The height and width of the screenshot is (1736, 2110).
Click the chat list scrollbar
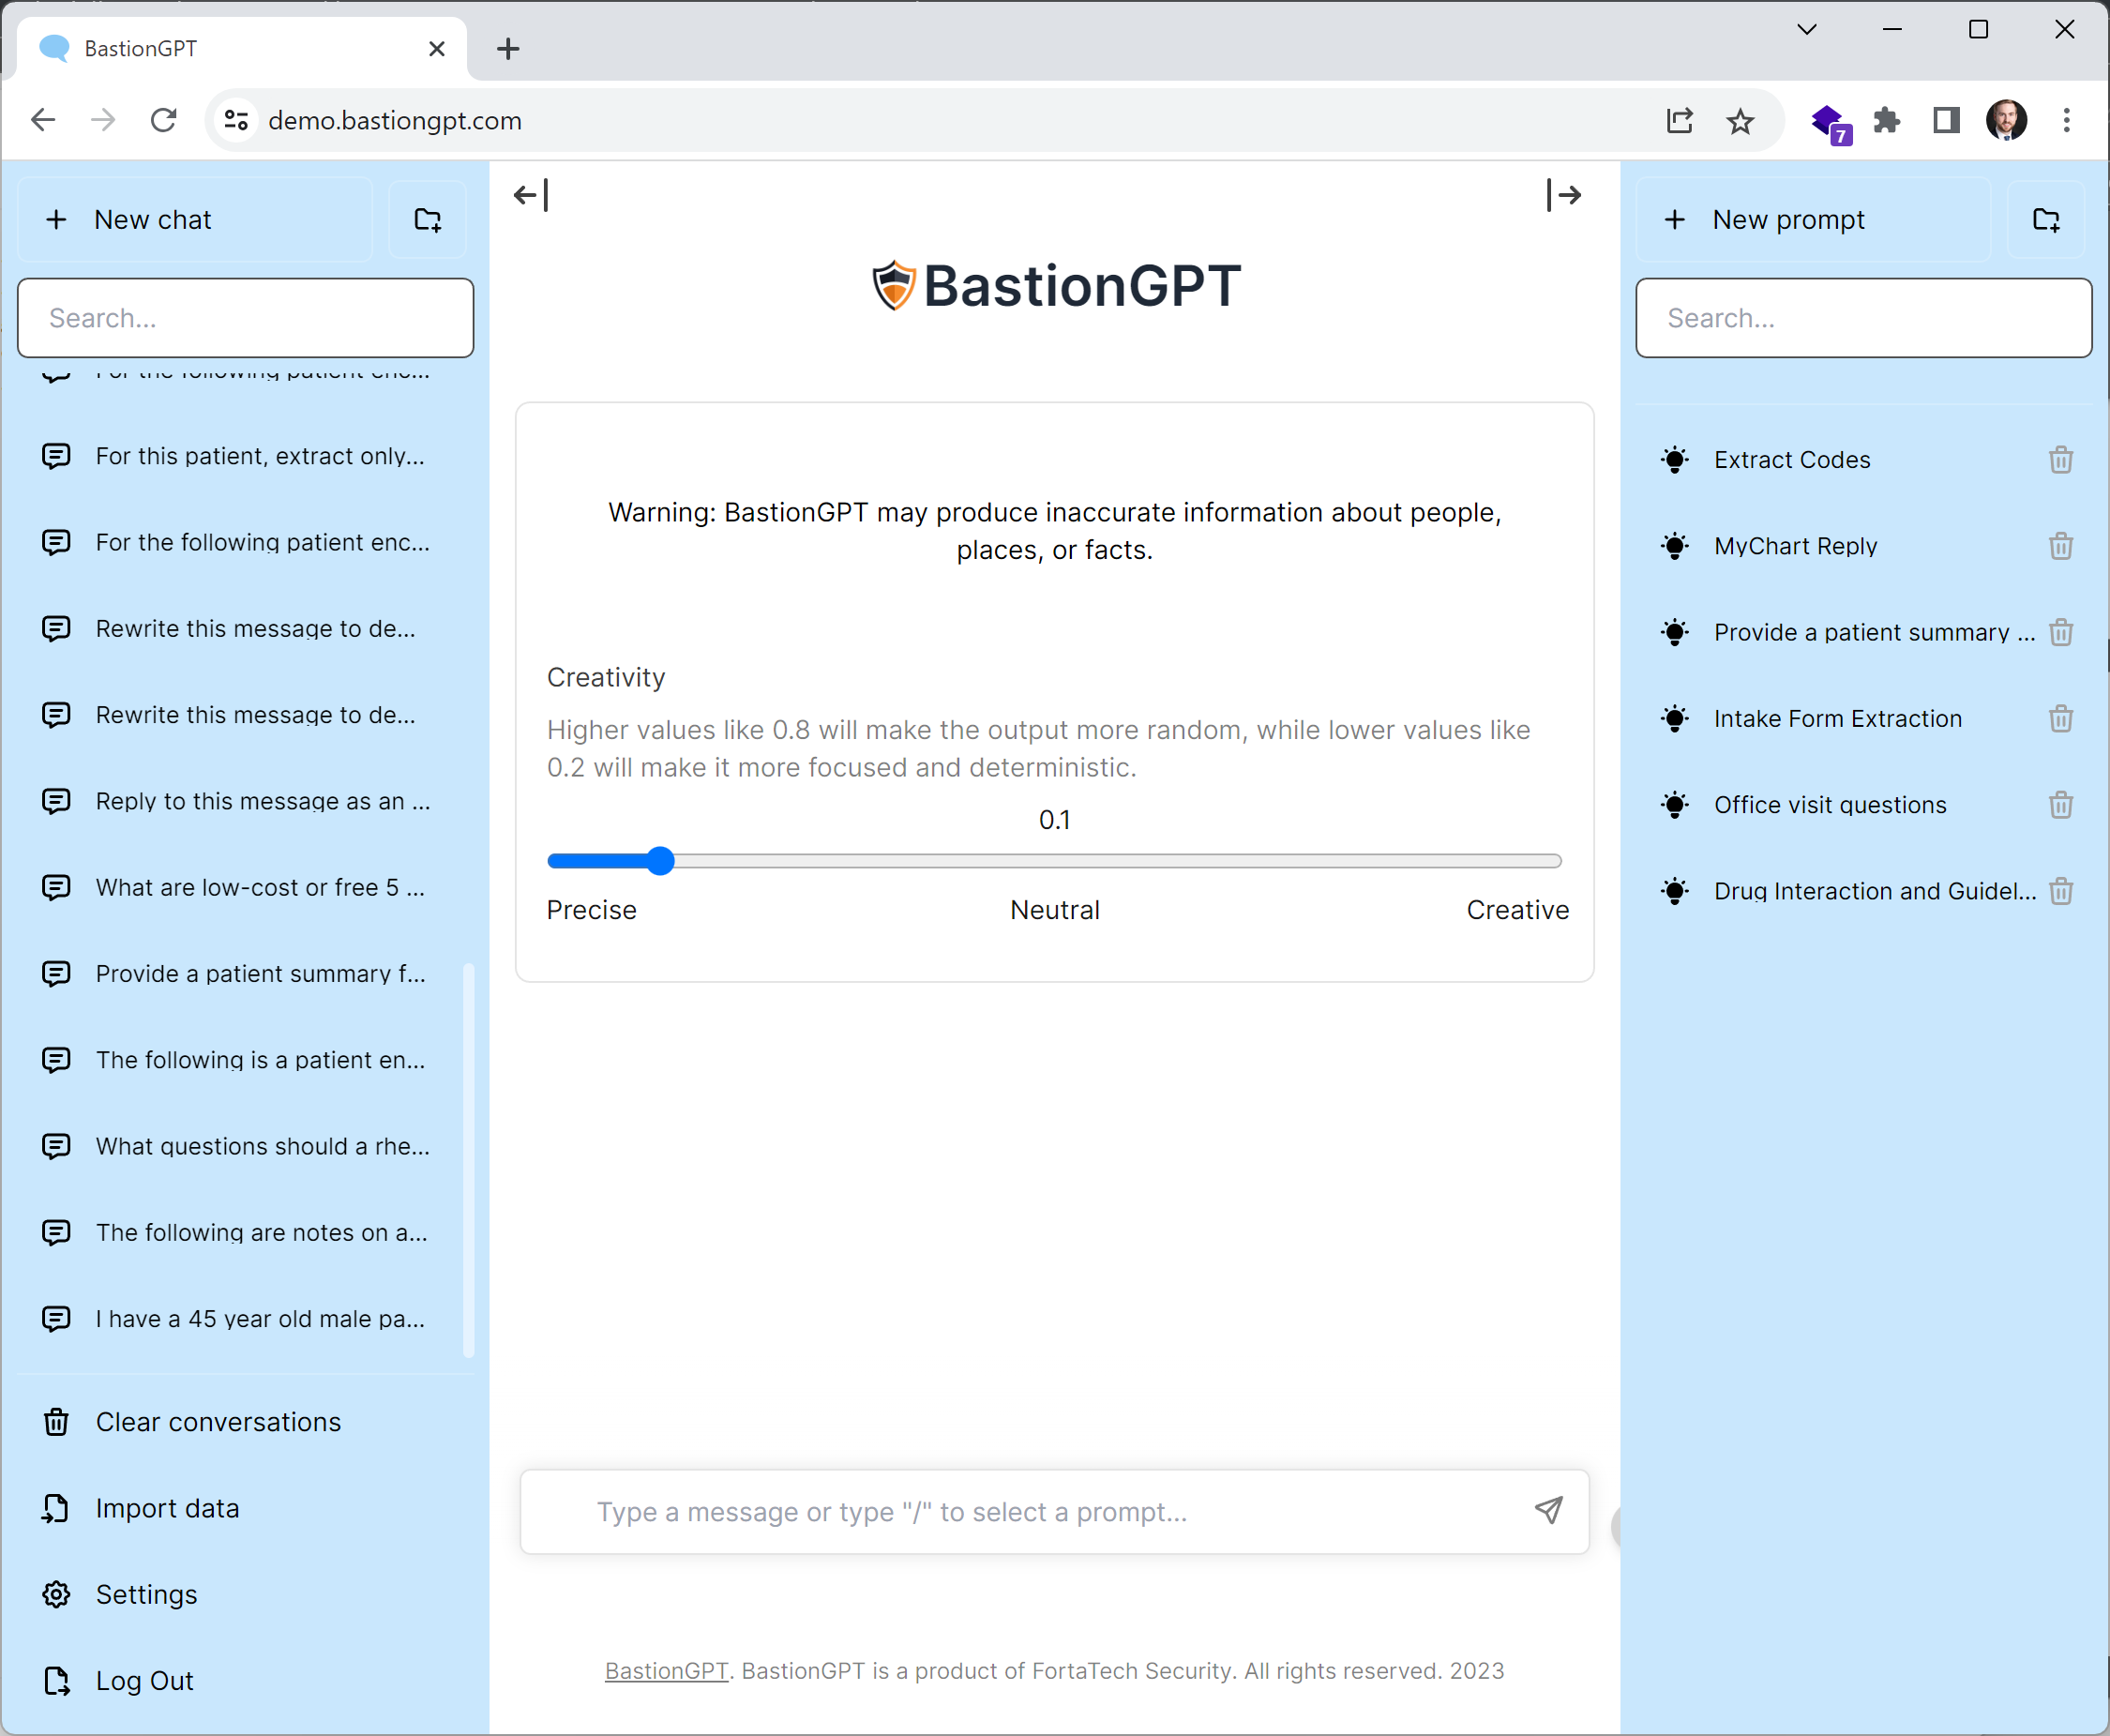(468, 1161)
